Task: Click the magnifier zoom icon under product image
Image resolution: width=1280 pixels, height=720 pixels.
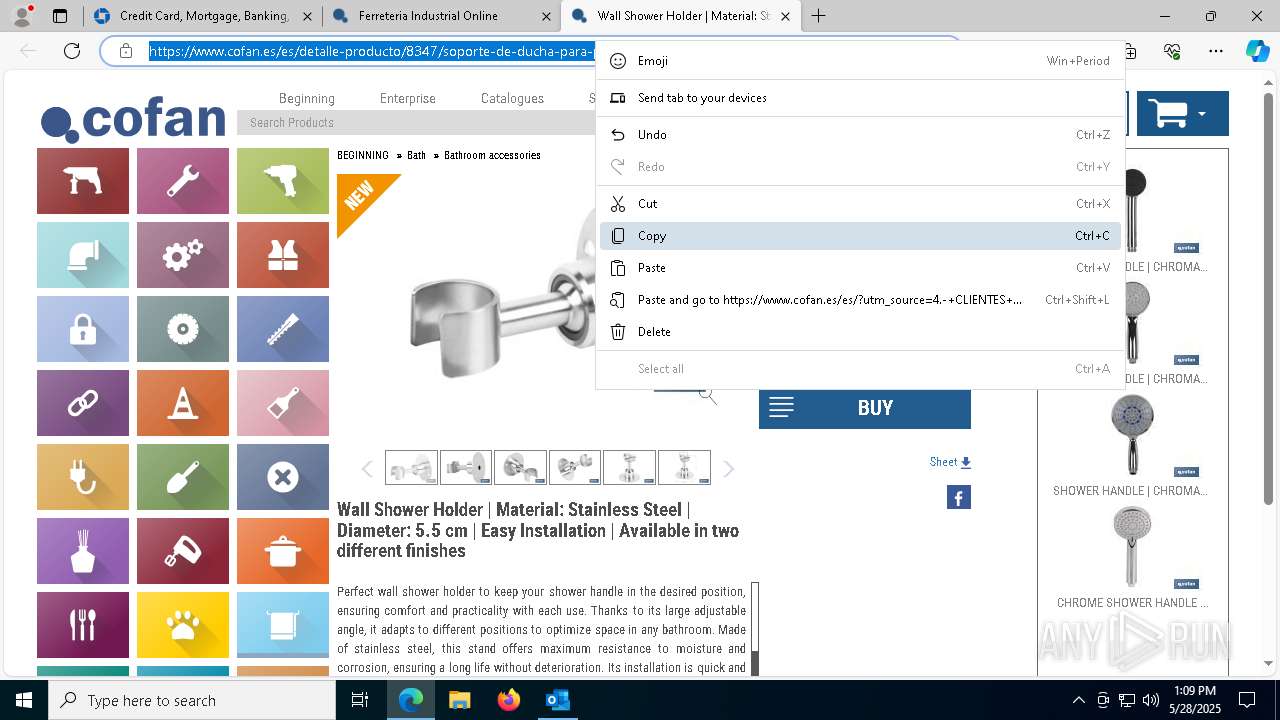Action: 708,396
